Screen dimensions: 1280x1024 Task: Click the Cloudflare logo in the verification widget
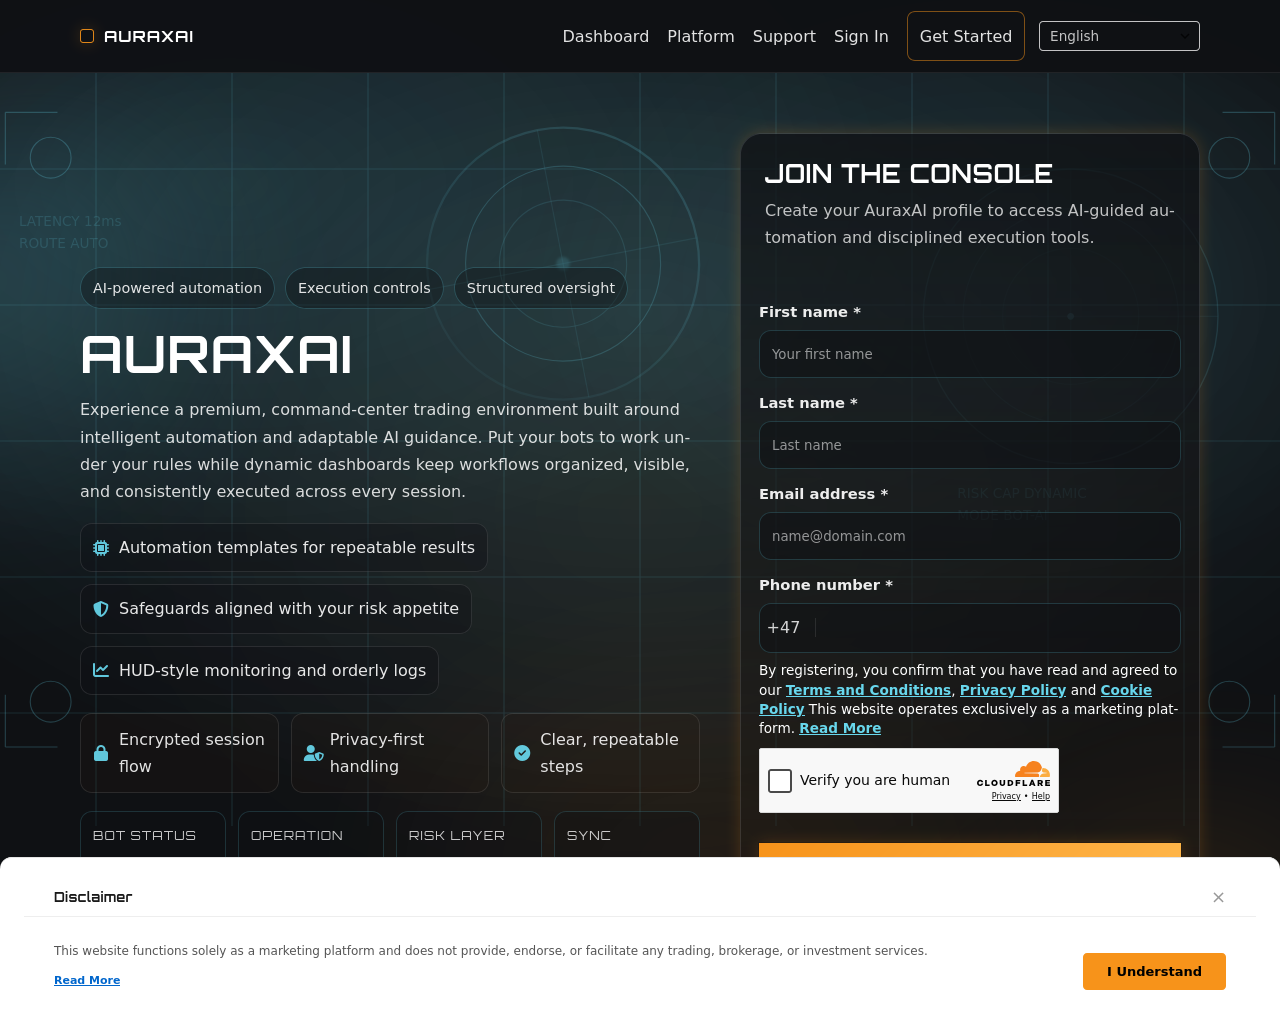tap(1014, 775)
